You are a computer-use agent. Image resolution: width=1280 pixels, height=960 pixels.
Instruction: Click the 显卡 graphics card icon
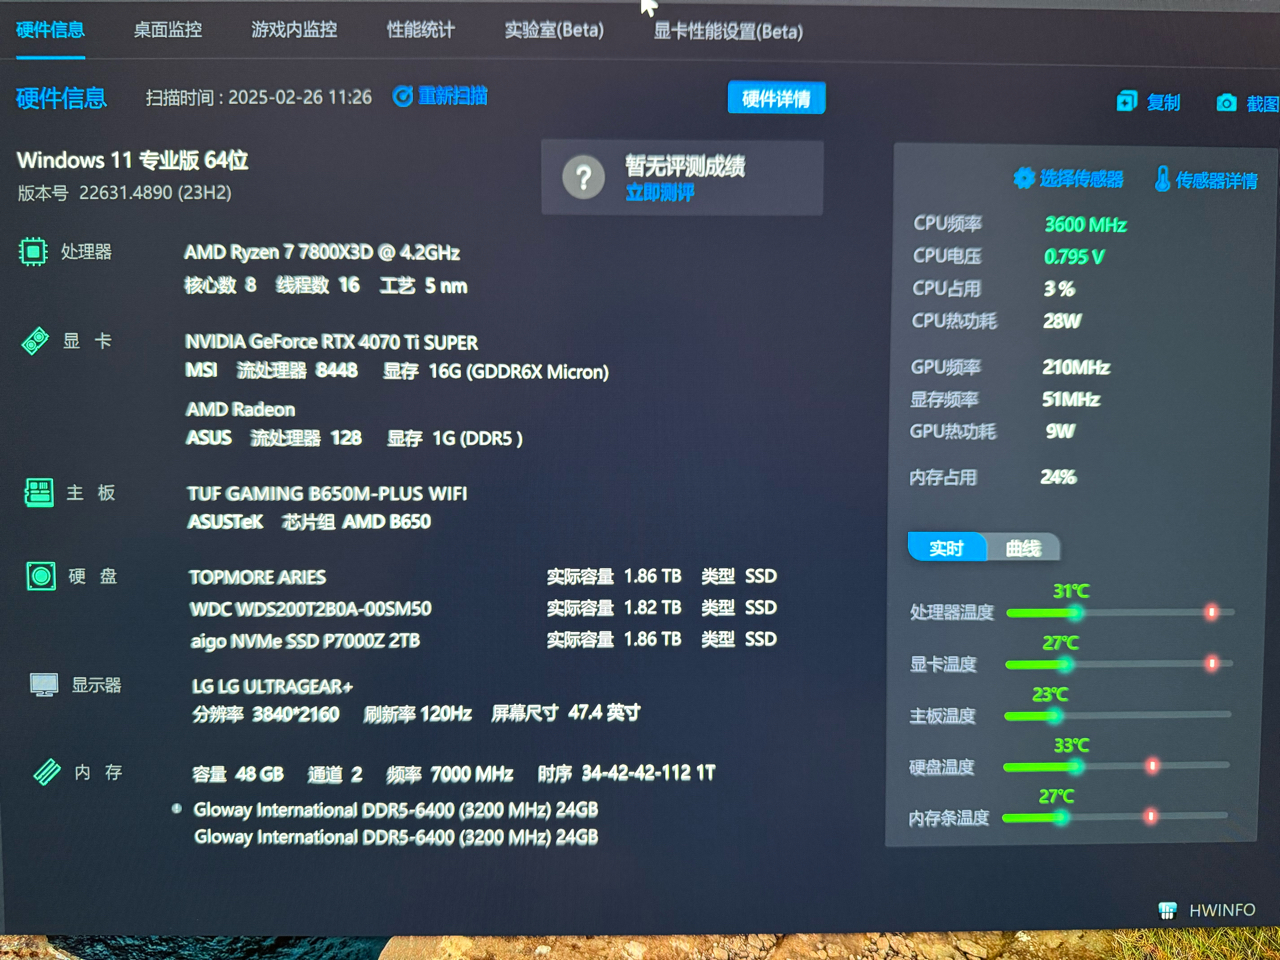point(35,340)
